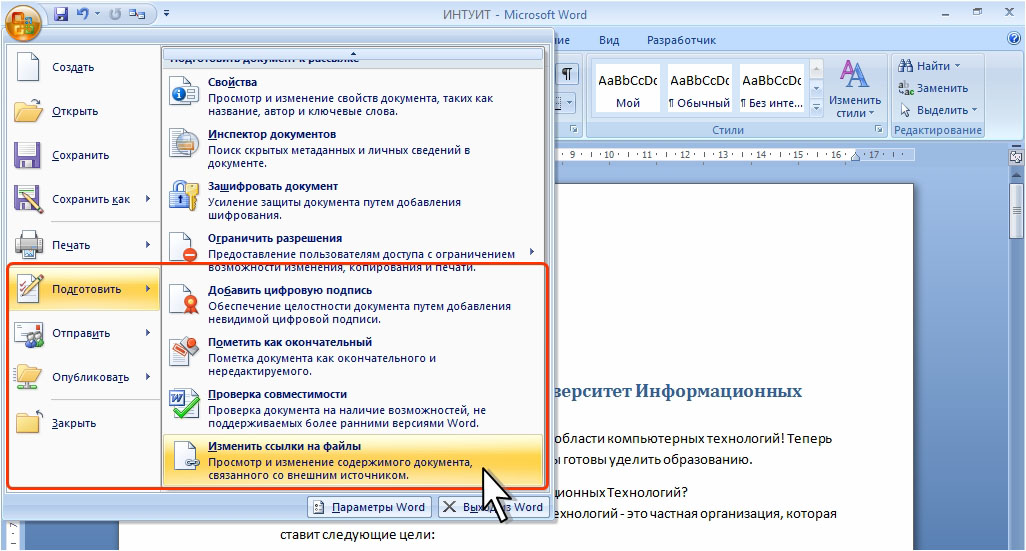Viewport: 1026px width, 551px height.
Task: Click the Save icon in Quick Access toolbar
Action: [61, 14]
